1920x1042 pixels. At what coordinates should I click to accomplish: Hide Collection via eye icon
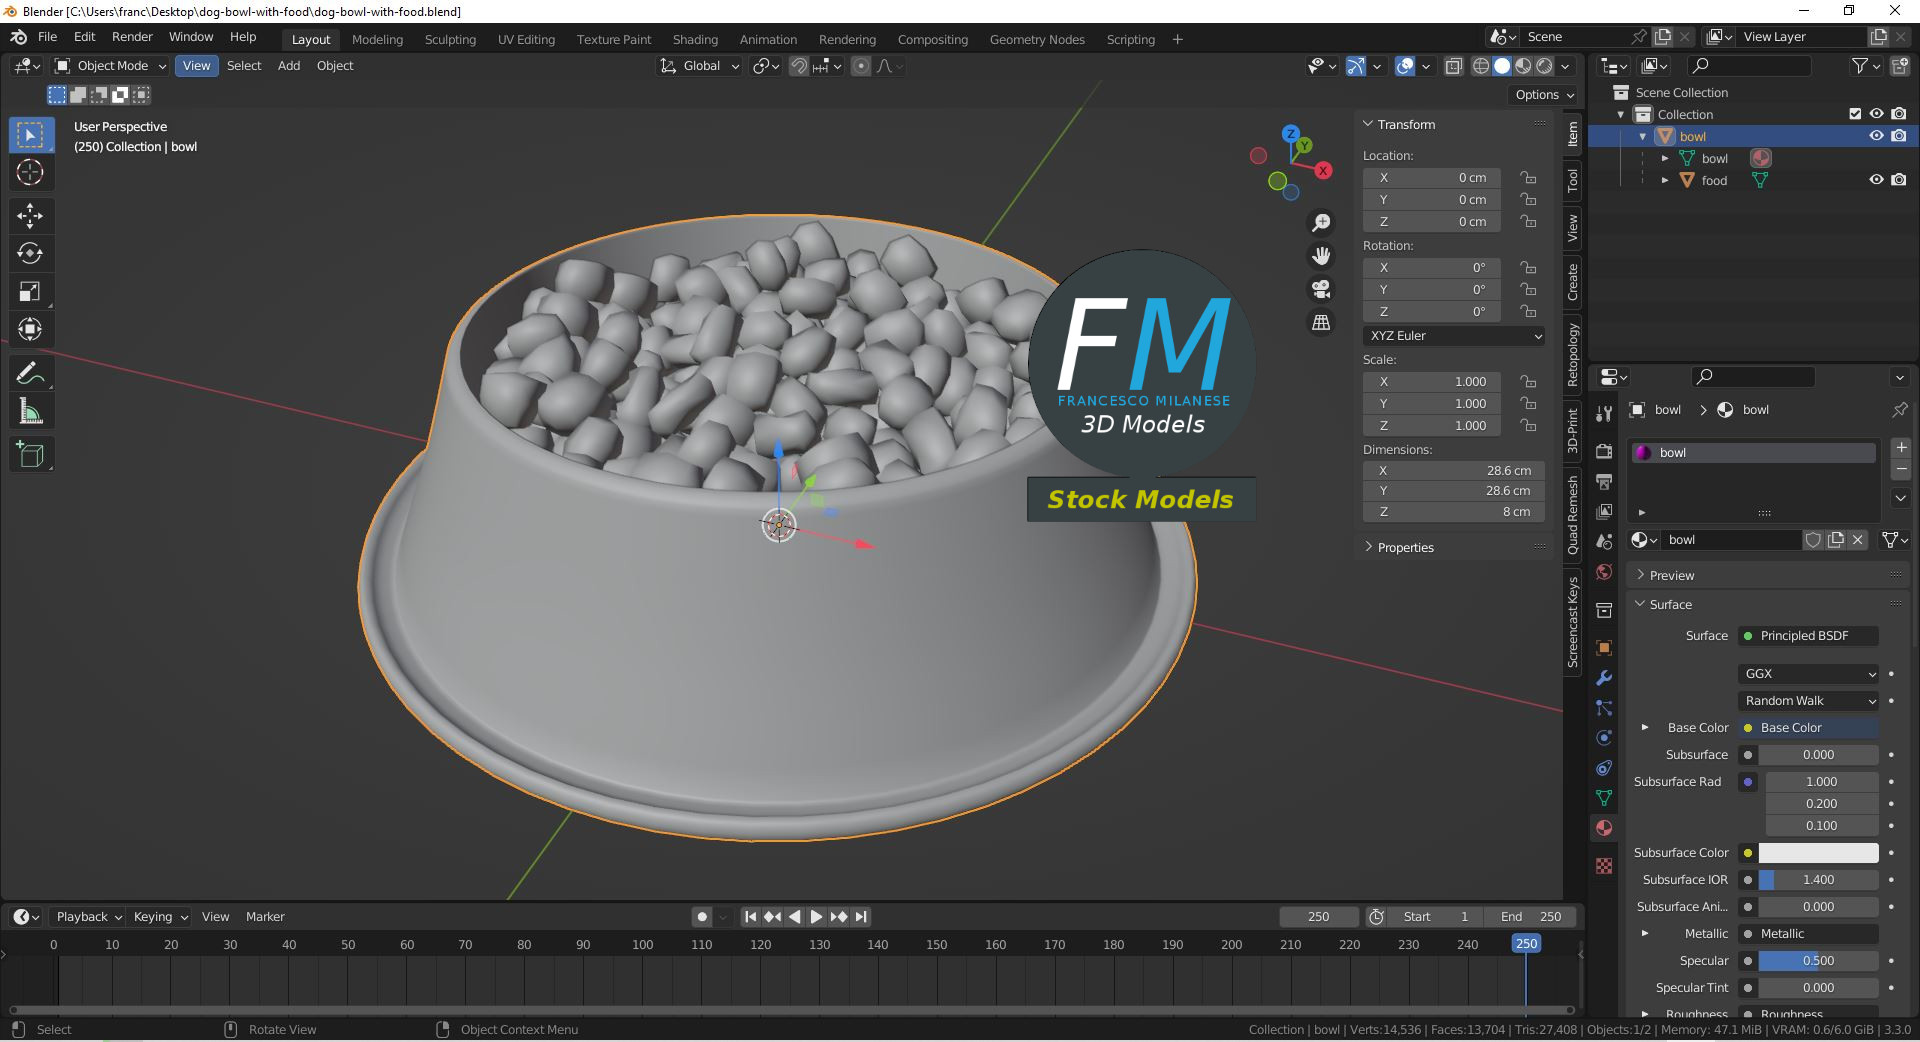coord(1876,114)
